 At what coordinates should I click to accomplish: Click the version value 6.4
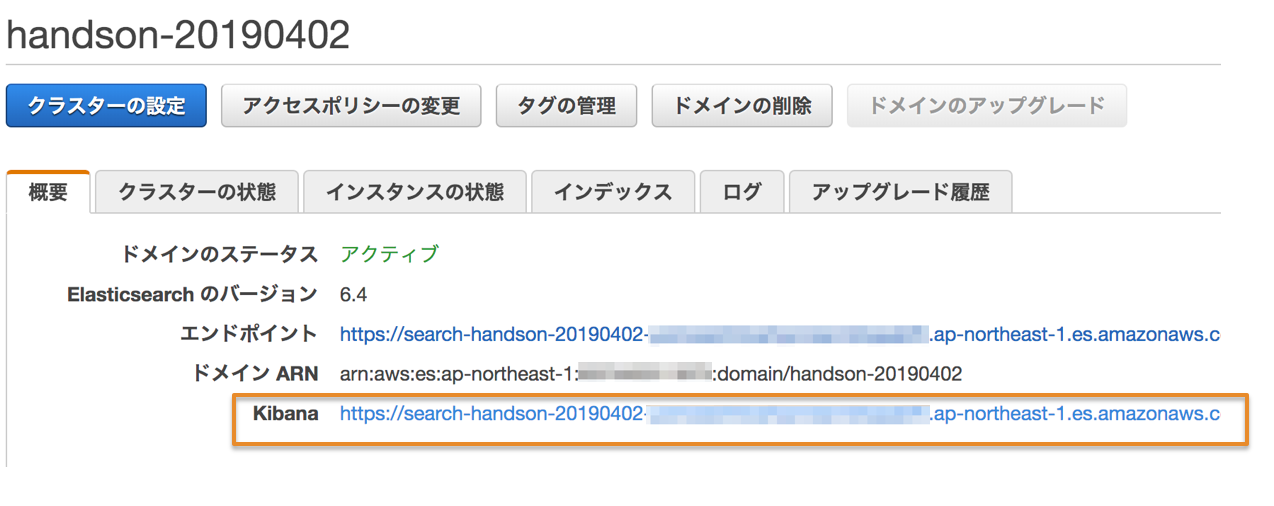pos(354,294)
